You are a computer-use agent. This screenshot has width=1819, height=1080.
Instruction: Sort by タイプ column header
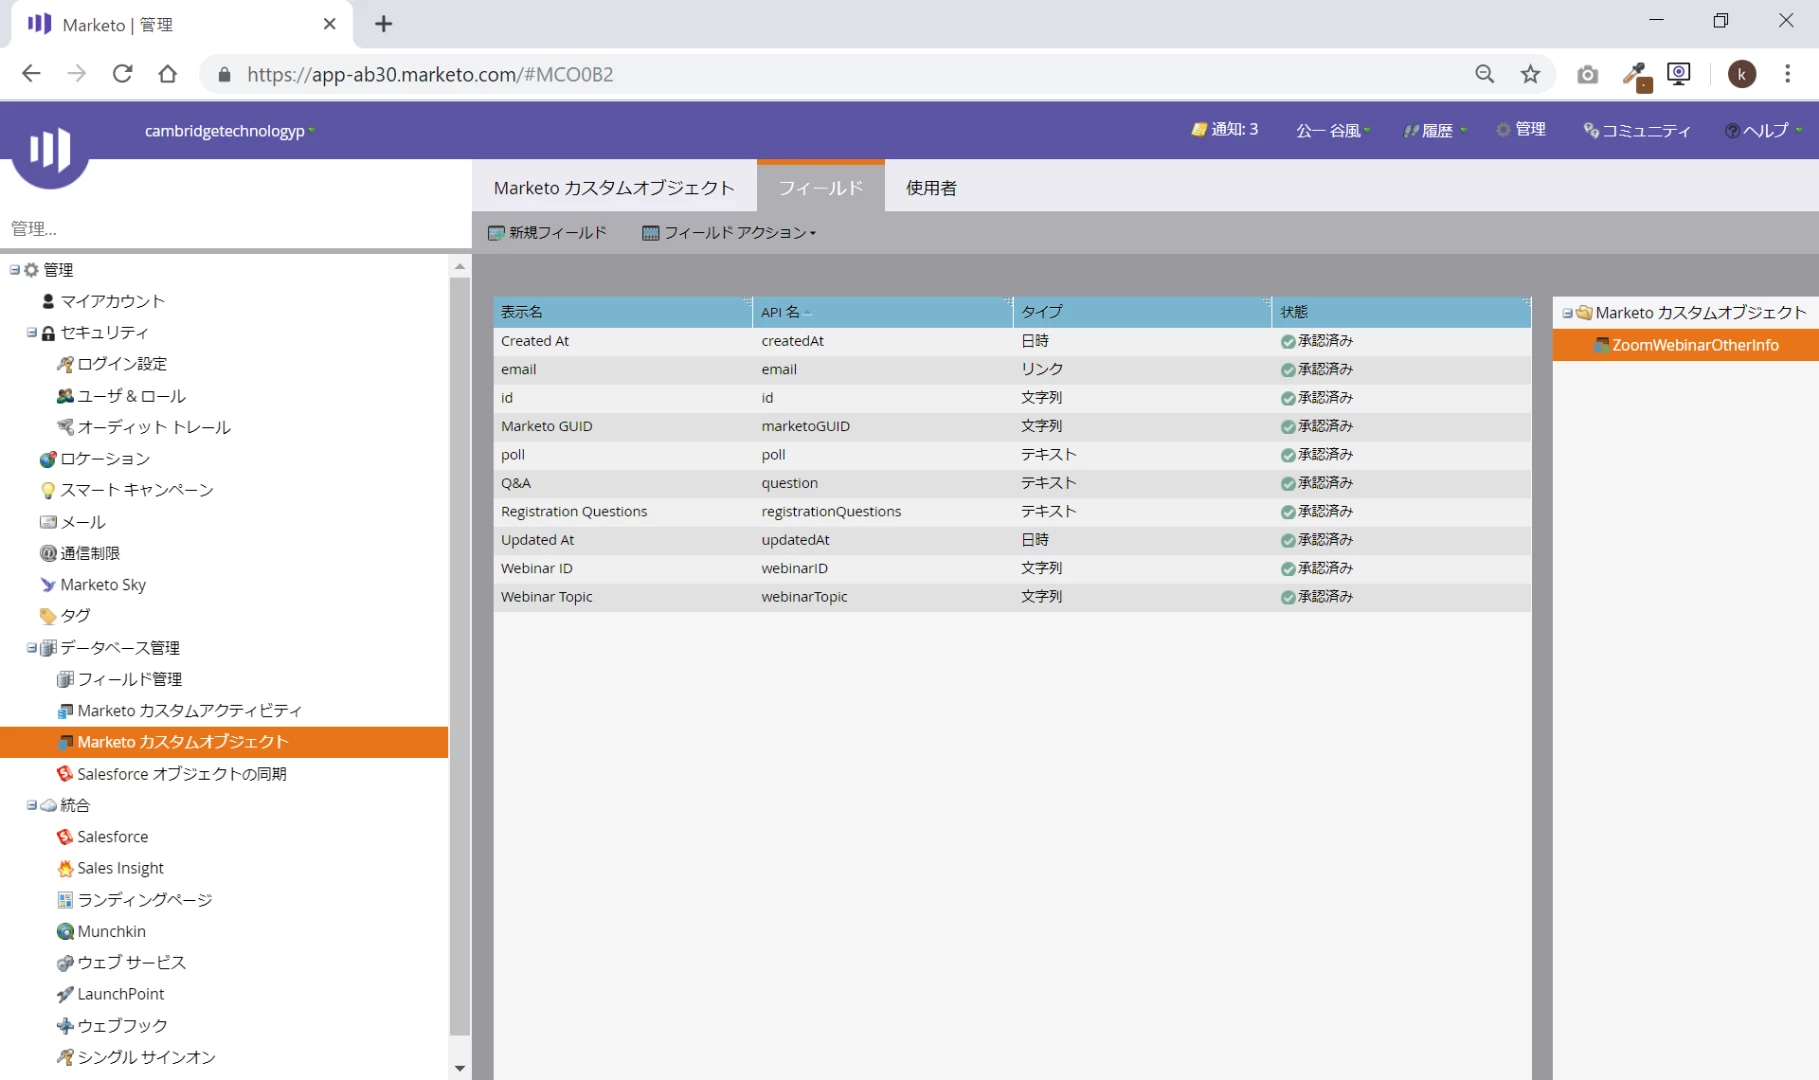[1142, 312]
